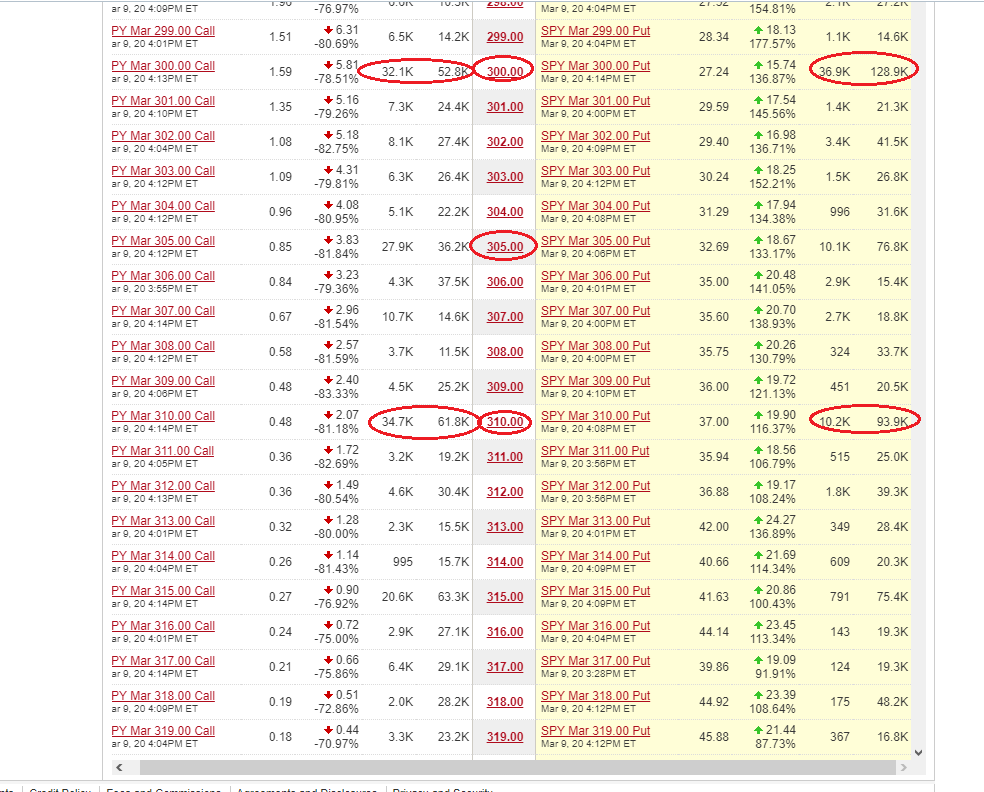Open the SPY Mar 302.00 Call link

click(163, 136)
